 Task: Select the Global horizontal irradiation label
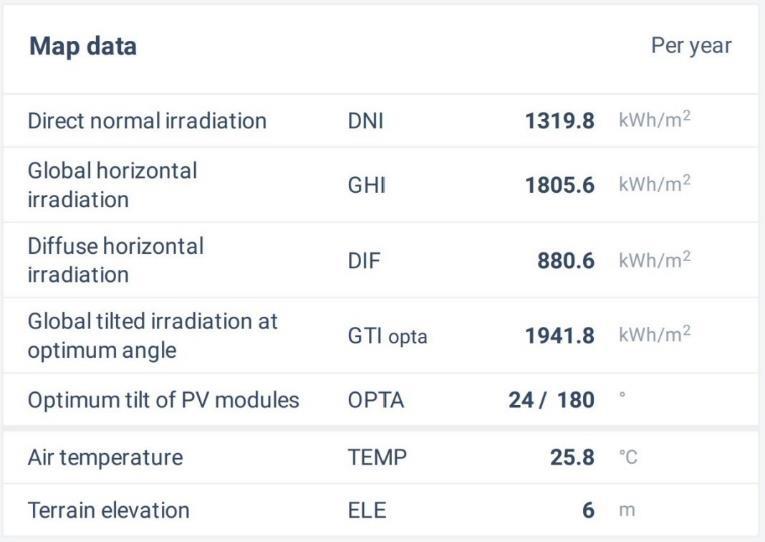[112, 185]
